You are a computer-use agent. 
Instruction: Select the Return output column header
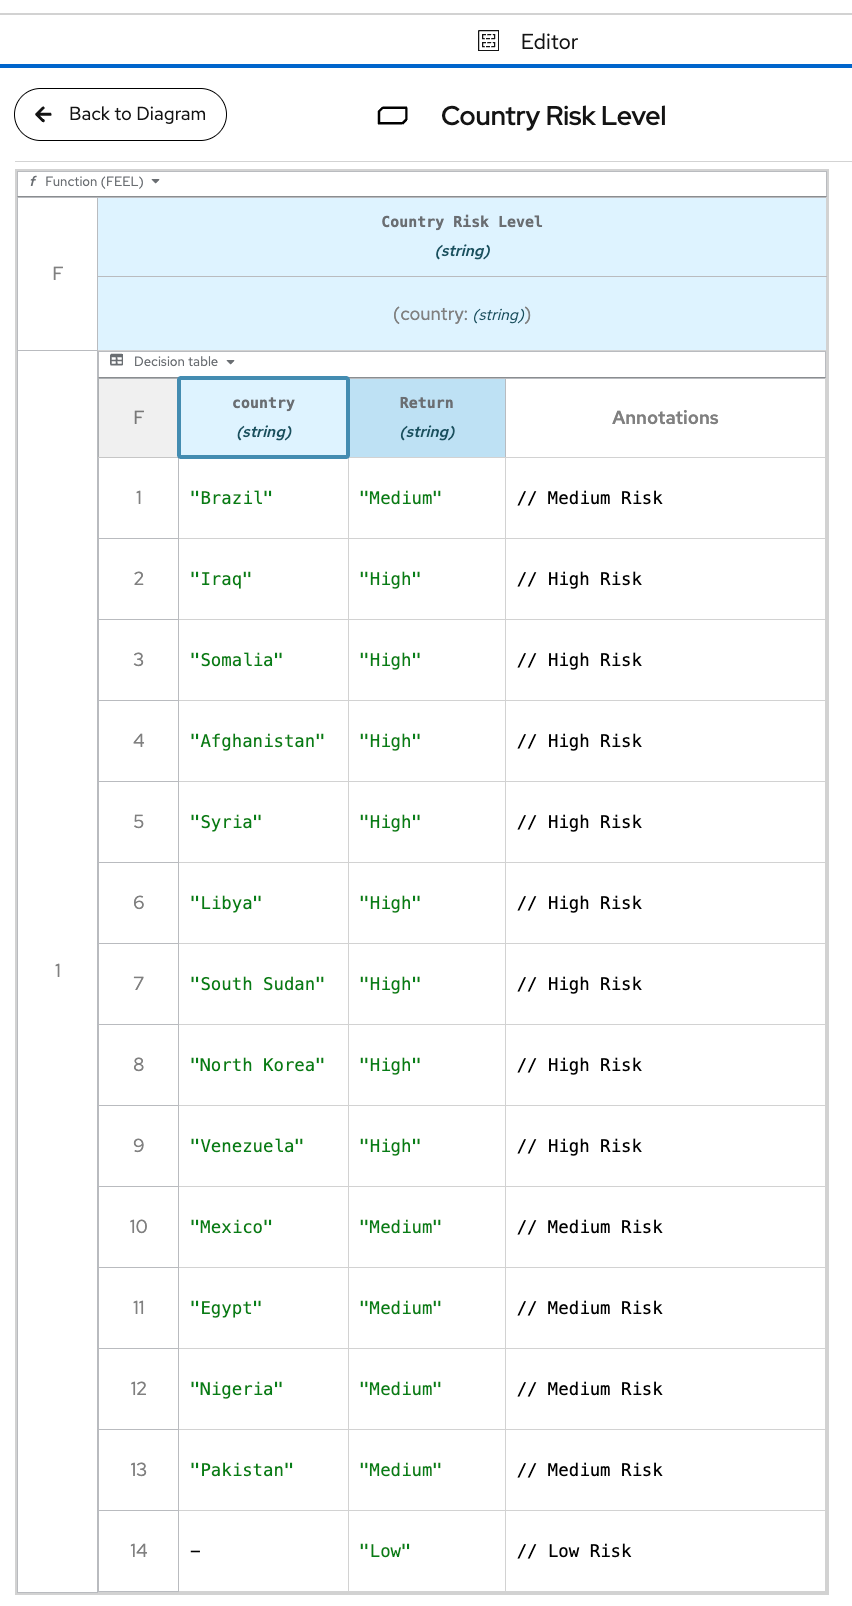pyautogui.click(x=427, y=418)
